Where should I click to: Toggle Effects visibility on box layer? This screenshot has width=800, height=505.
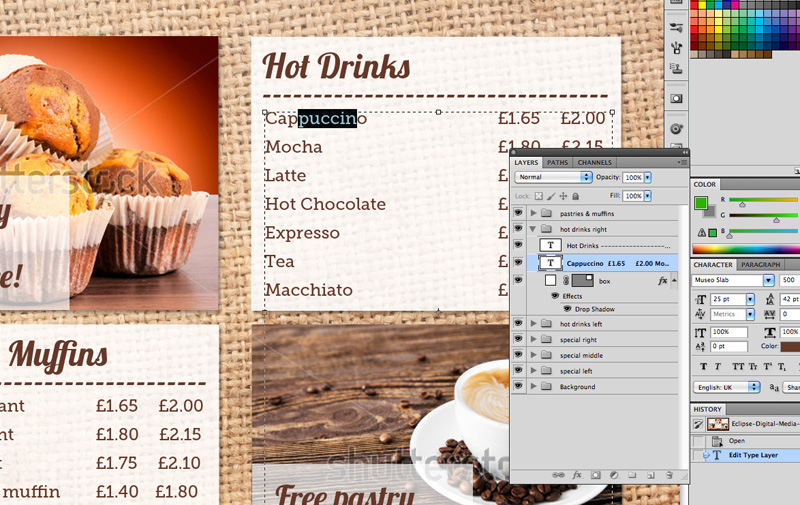pyautogui.click(x=555, y=296)
